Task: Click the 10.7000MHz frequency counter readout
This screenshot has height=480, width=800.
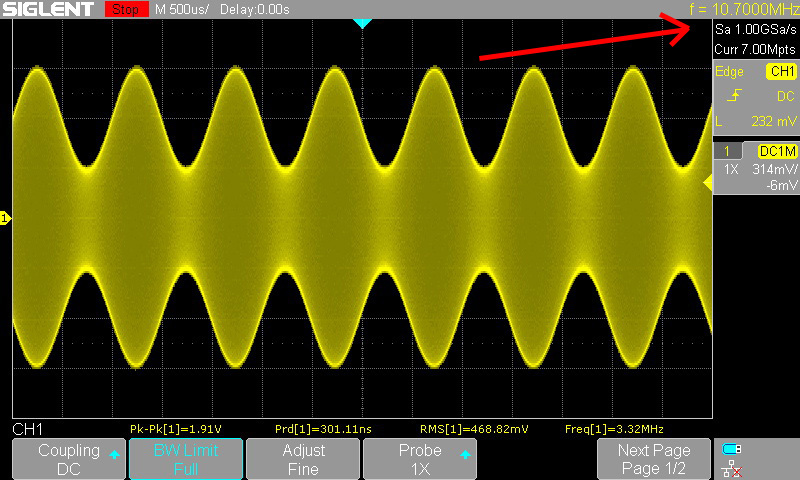Action: [x=744, y=9]
